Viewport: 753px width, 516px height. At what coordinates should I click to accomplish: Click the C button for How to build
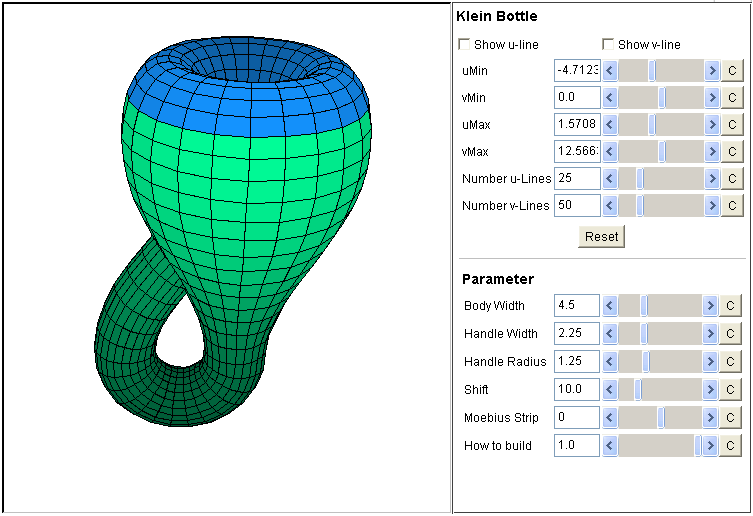pos(730,445)
